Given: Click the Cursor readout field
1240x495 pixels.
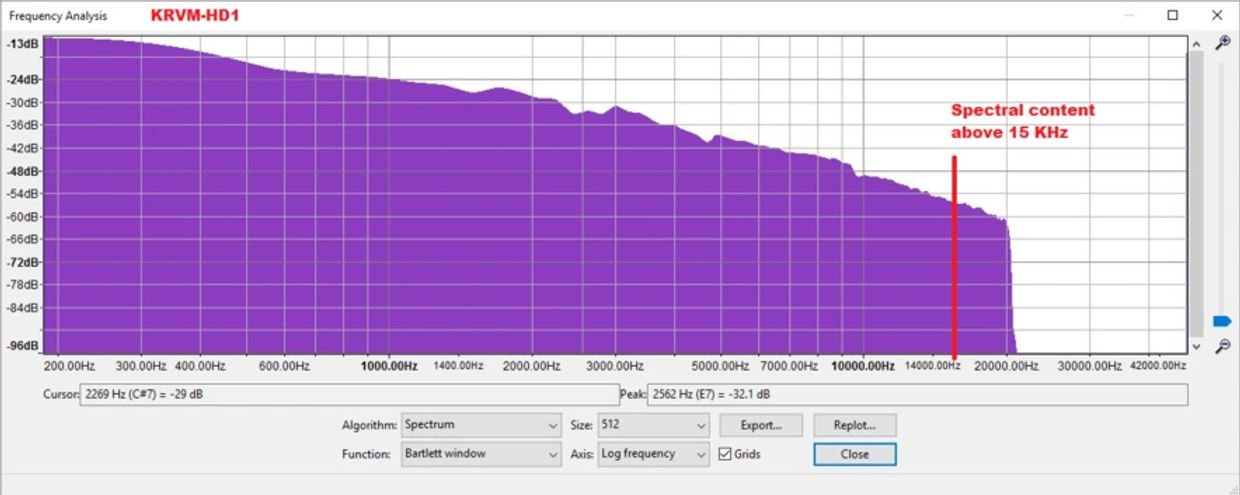Looking at the screenshot, I should coord(348,394).
